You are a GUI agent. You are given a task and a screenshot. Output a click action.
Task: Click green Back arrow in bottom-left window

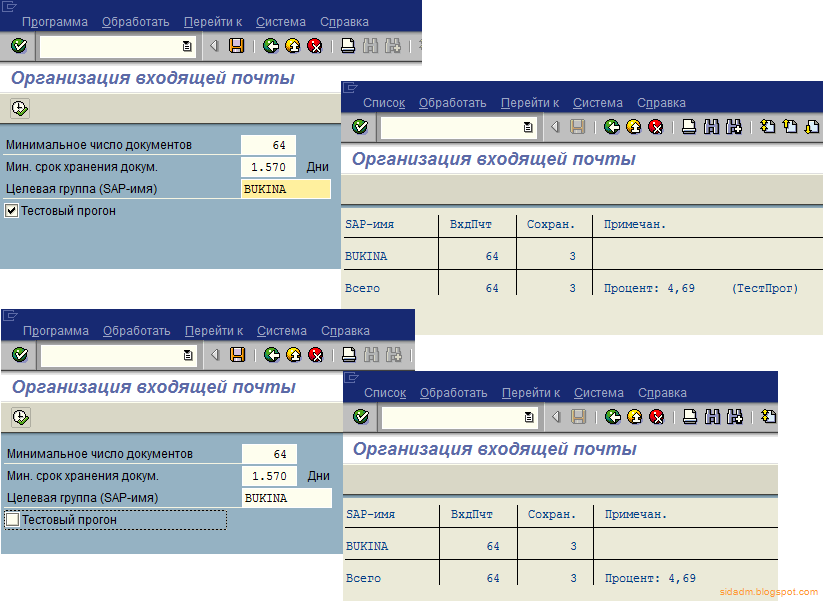[272, 355]
